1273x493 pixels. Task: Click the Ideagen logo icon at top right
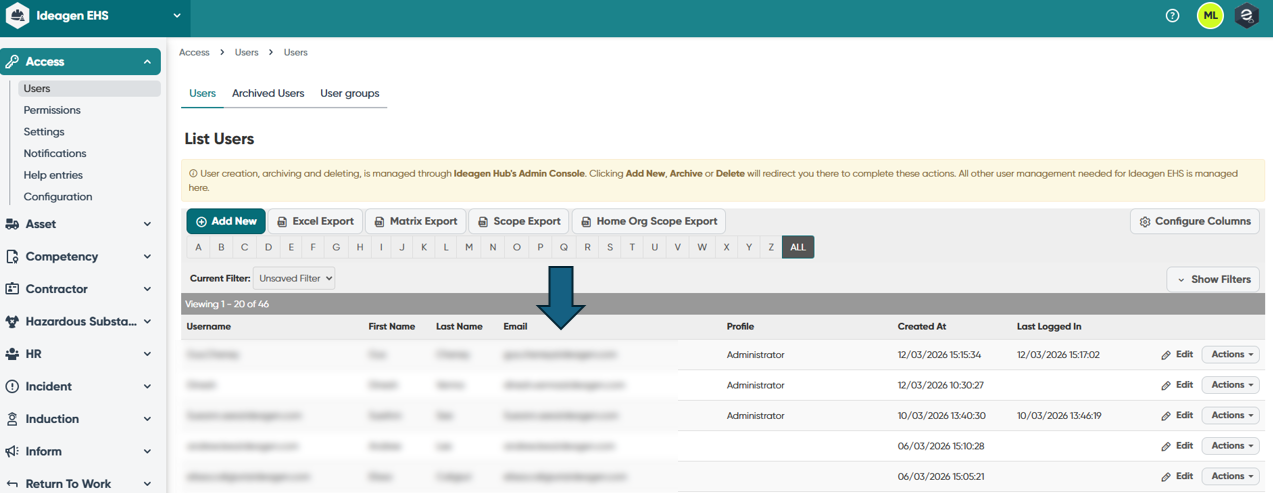pyautogui.click(x=1246, y=16)
